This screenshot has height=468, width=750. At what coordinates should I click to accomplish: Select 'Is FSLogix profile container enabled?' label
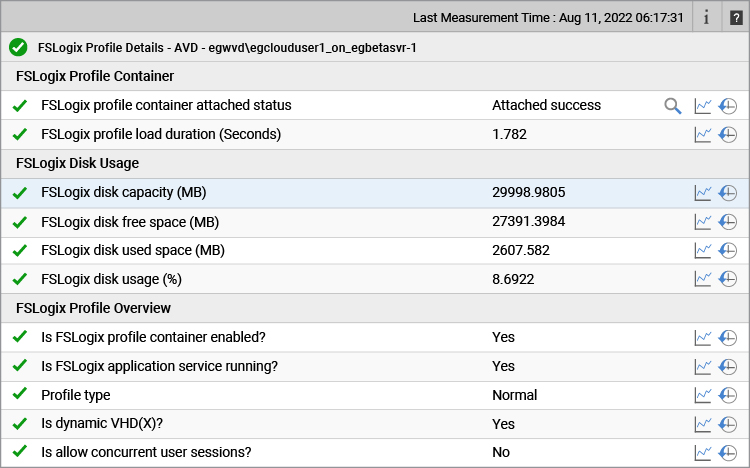tap(153, 337)
